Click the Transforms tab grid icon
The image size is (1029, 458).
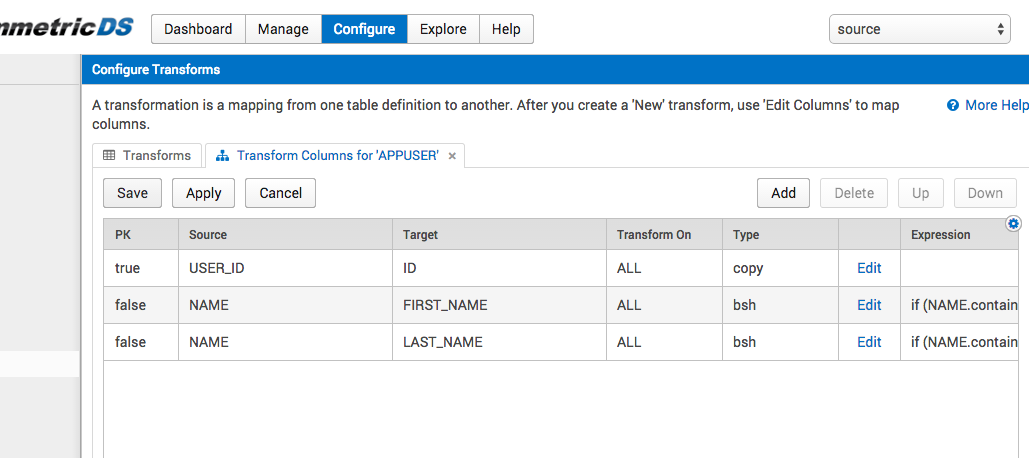109,156
